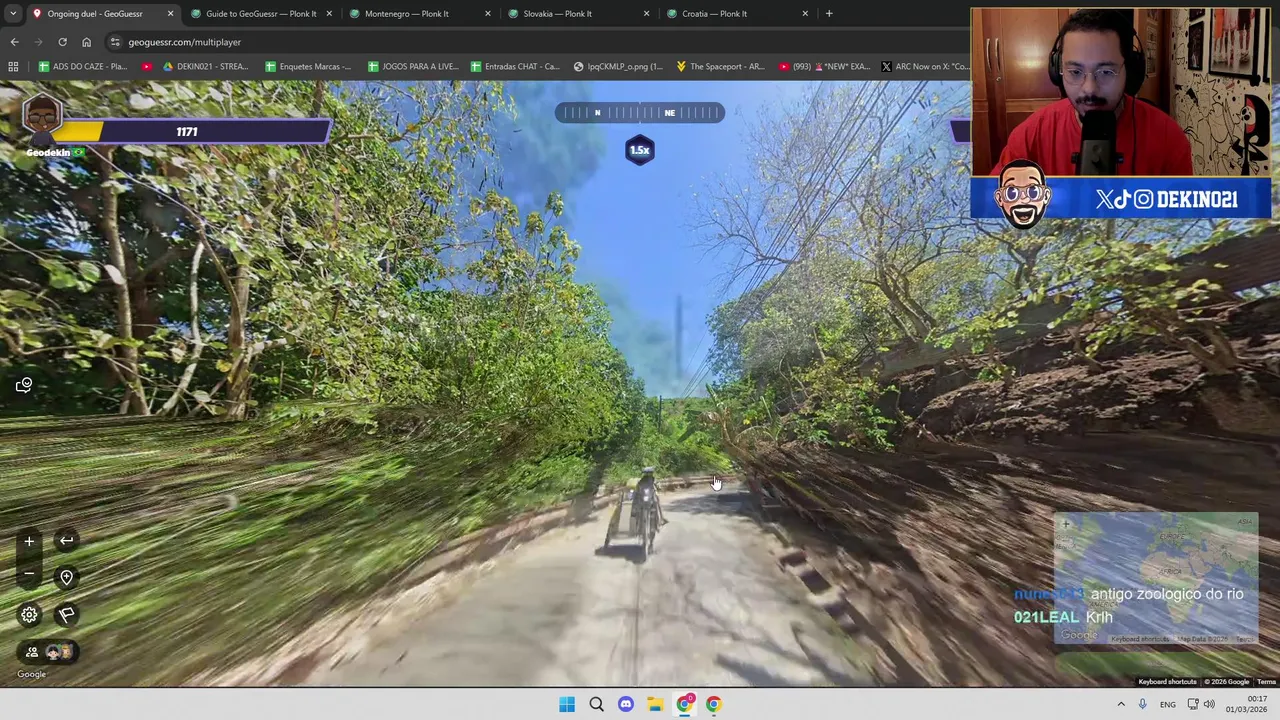Open the Windows Start menu
This screenshot has height=720, width=1280.
(567, 704)
